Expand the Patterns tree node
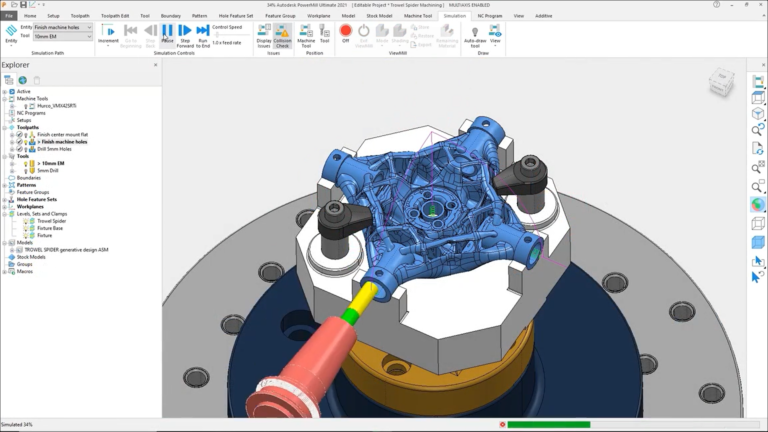This screenshot has width=768, height=432. pos(5,185)
